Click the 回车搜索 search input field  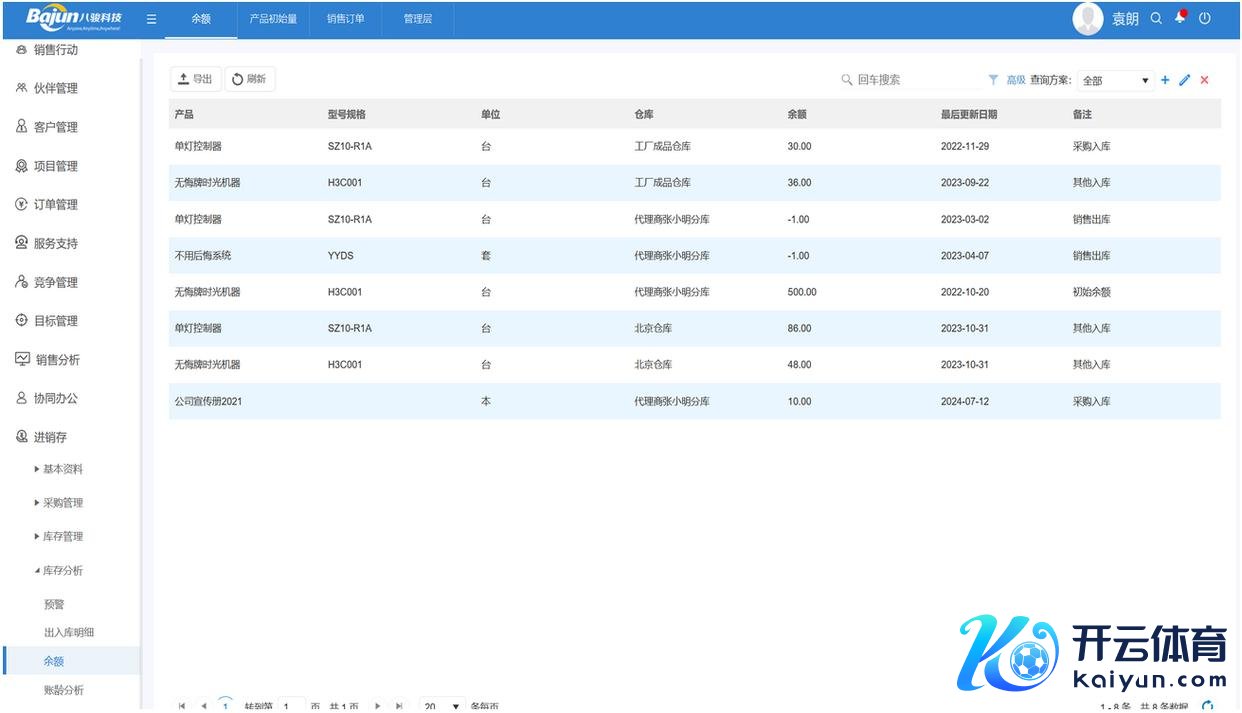[x=910, y=80]
